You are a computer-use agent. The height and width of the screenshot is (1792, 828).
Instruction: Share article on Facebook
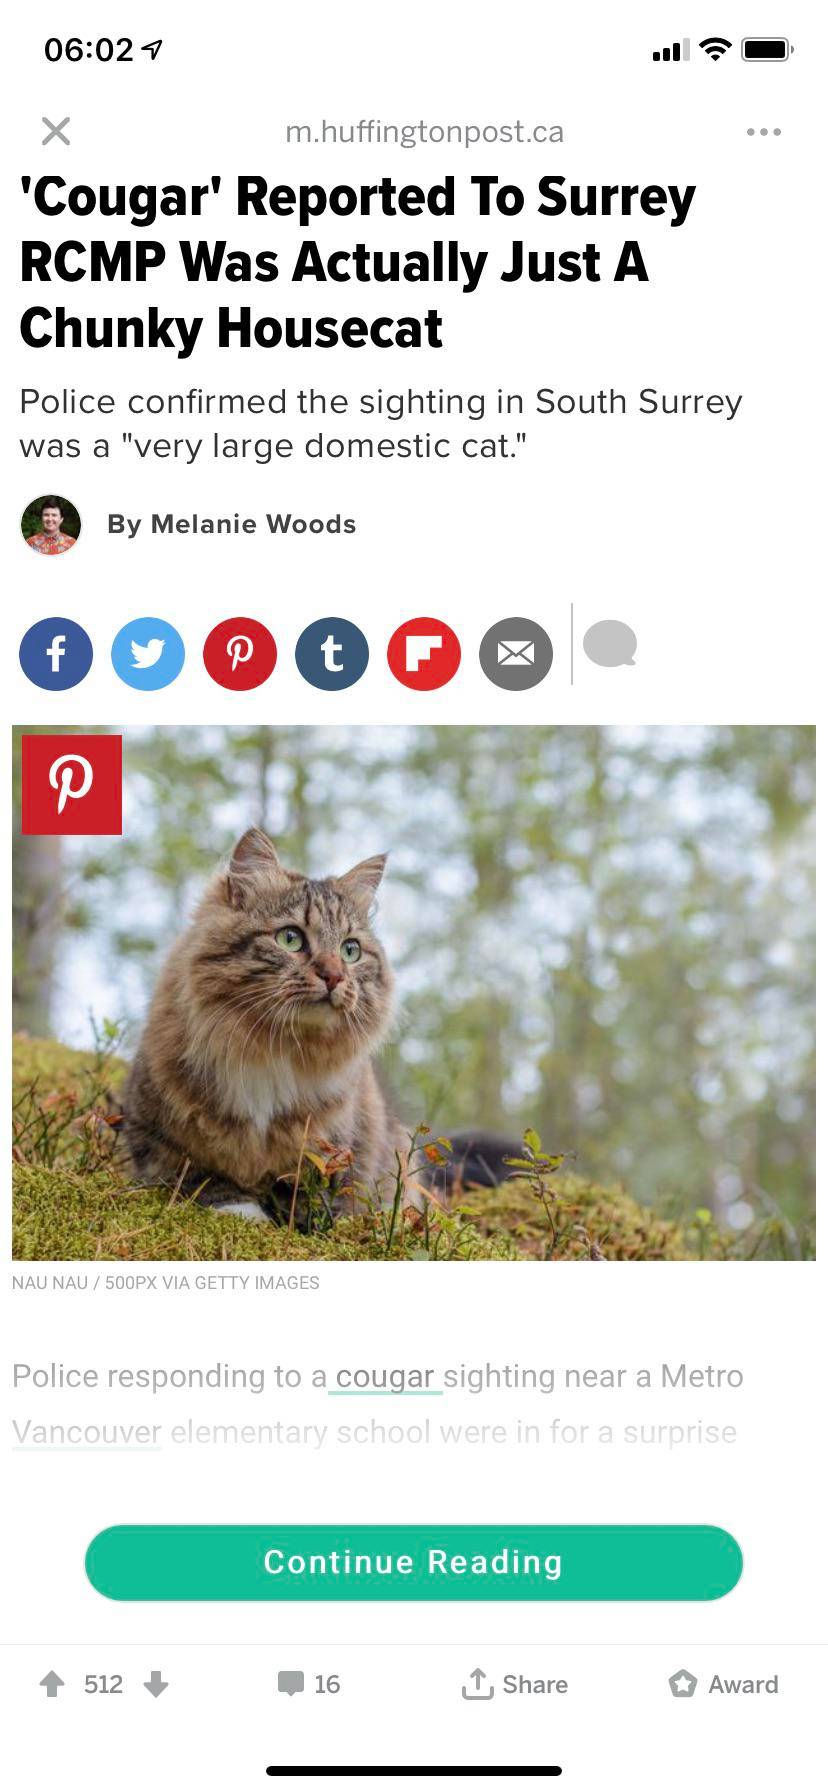(x=56, y=654)
